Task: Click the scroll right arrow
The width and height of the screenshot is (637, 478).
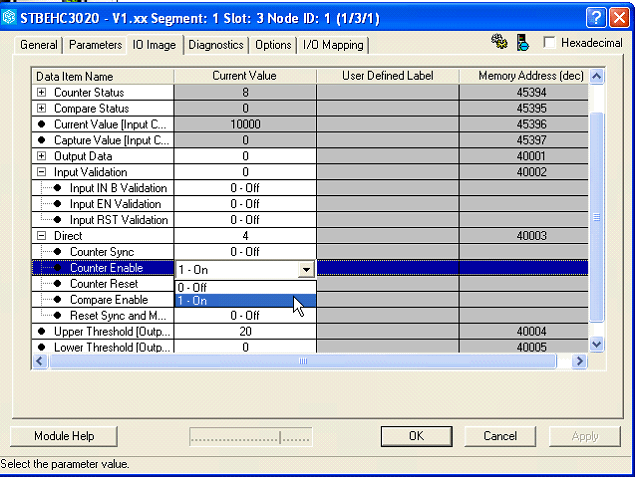Action: click(580, 361)
